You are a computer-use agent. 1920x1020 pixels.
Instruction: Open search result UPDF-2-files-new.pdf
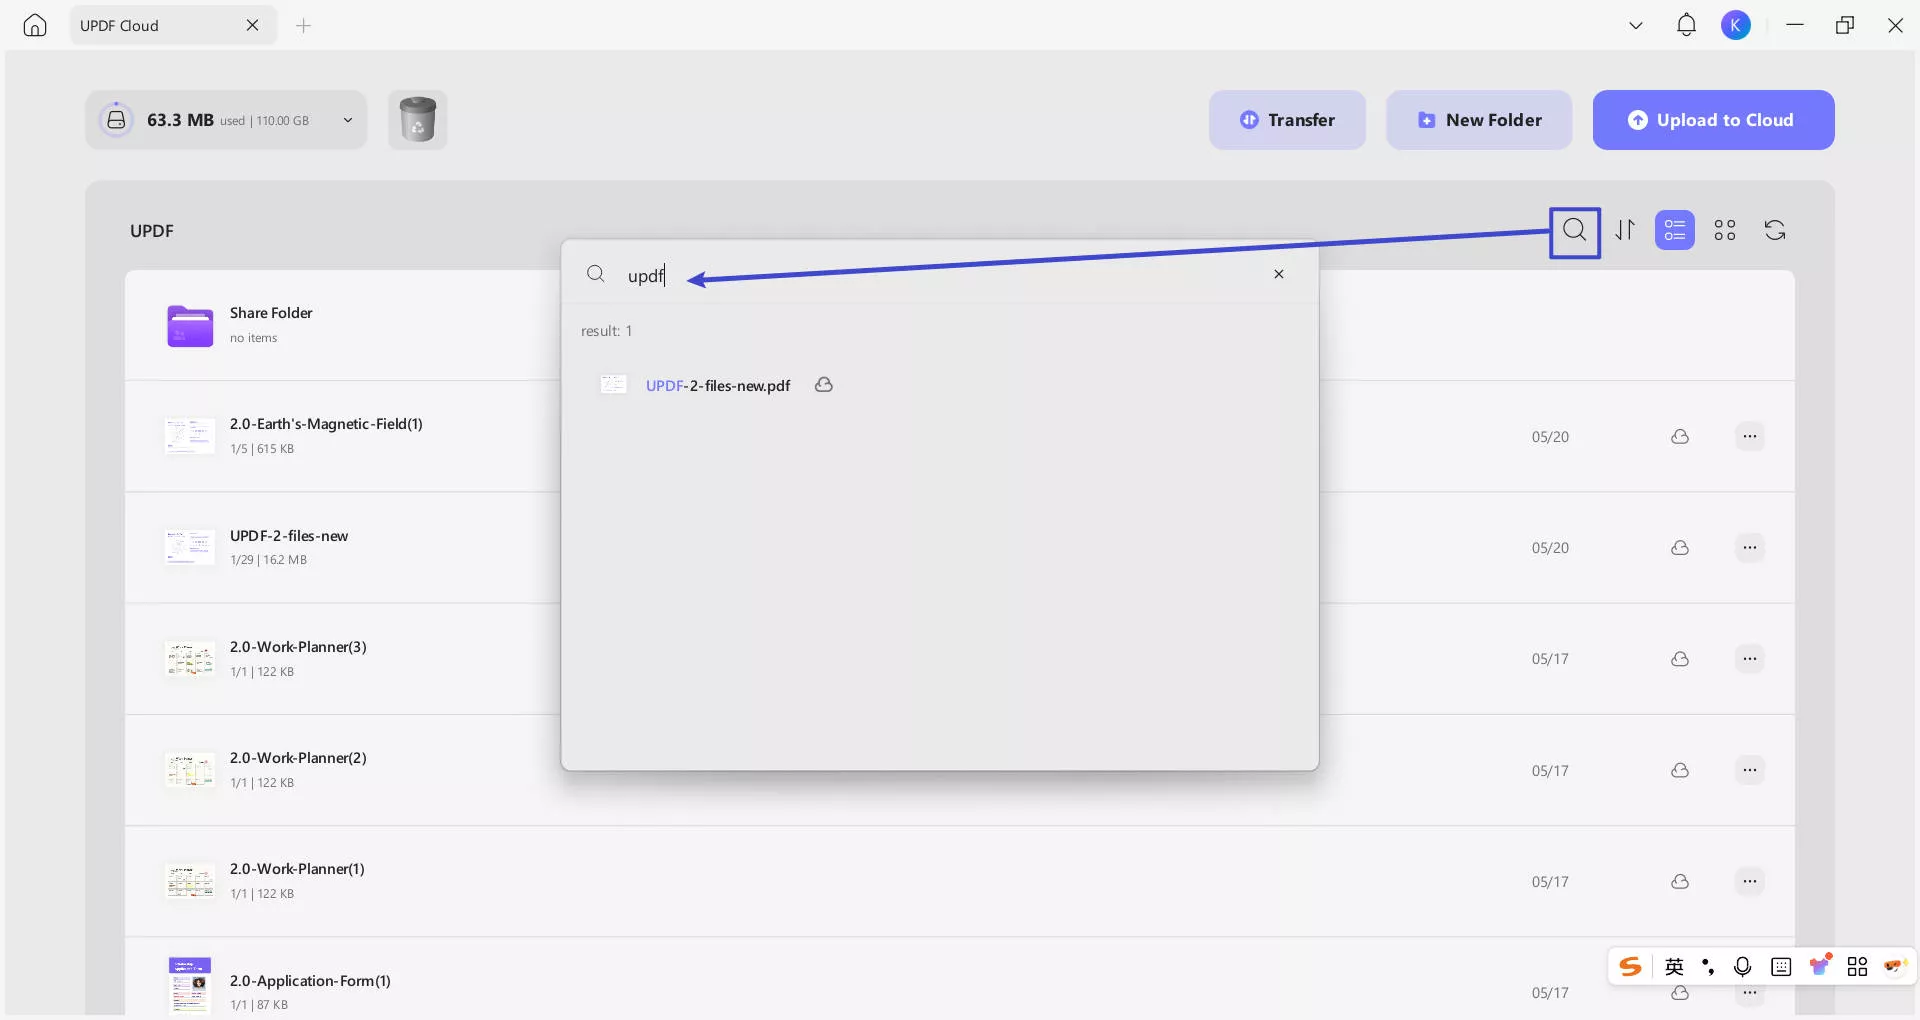coord(718,386)
